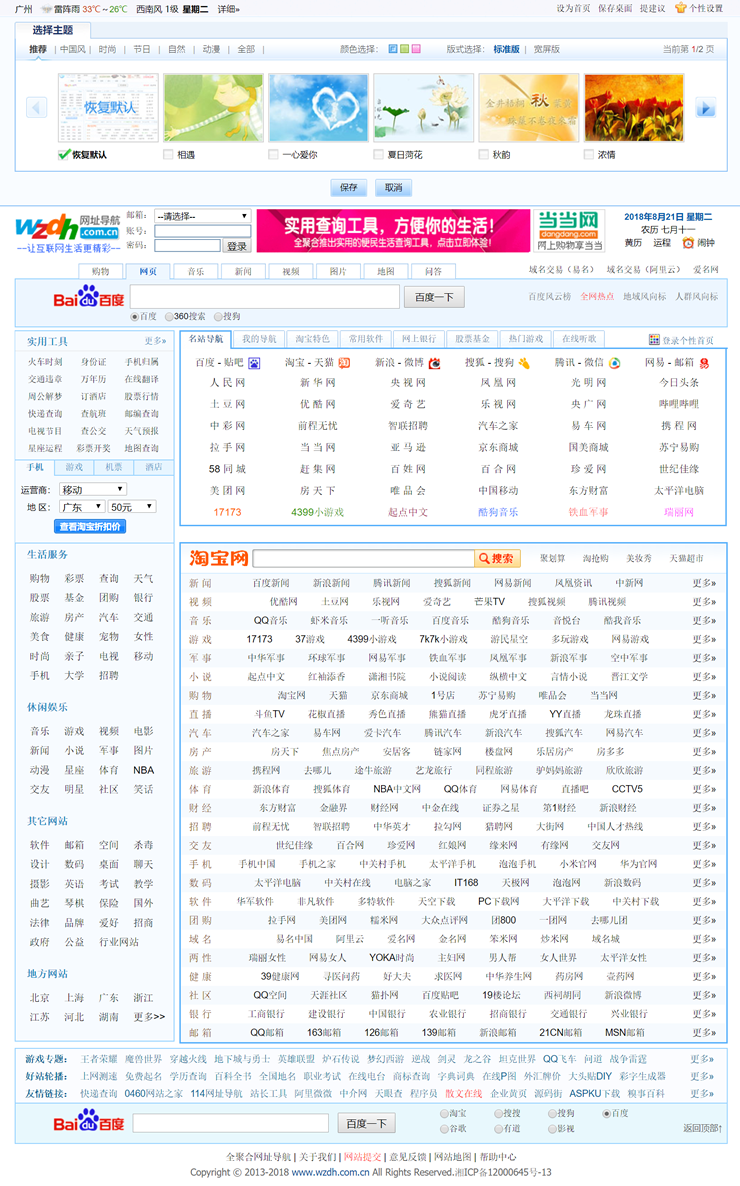This screenshot has width=740, height=1186.
Task: Click the 取消 button
Action: tap(393, 187)
